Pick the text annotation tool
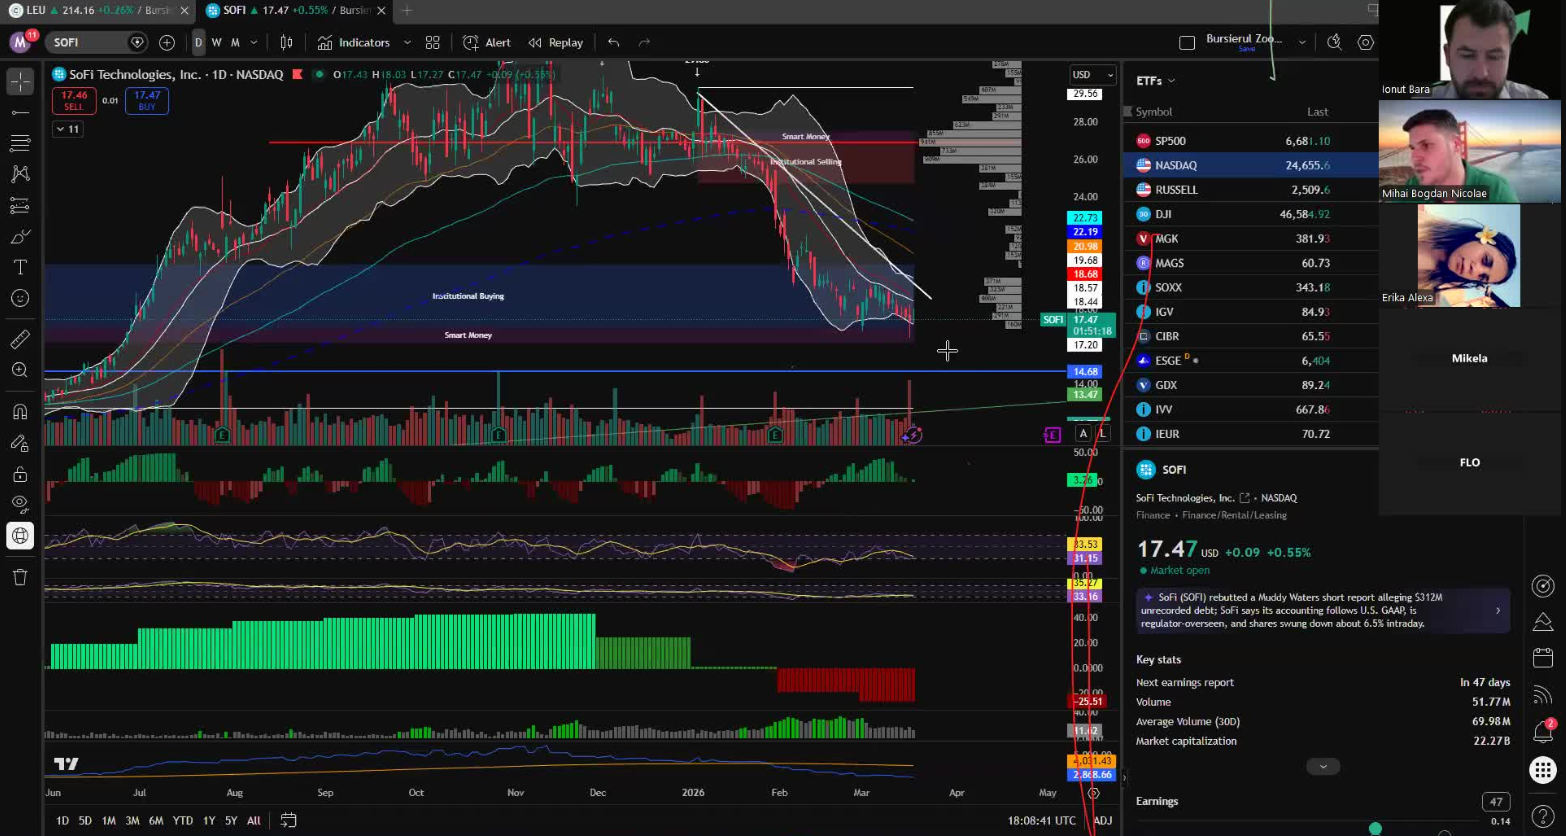 pyautogui.click(x=19, y=267)
